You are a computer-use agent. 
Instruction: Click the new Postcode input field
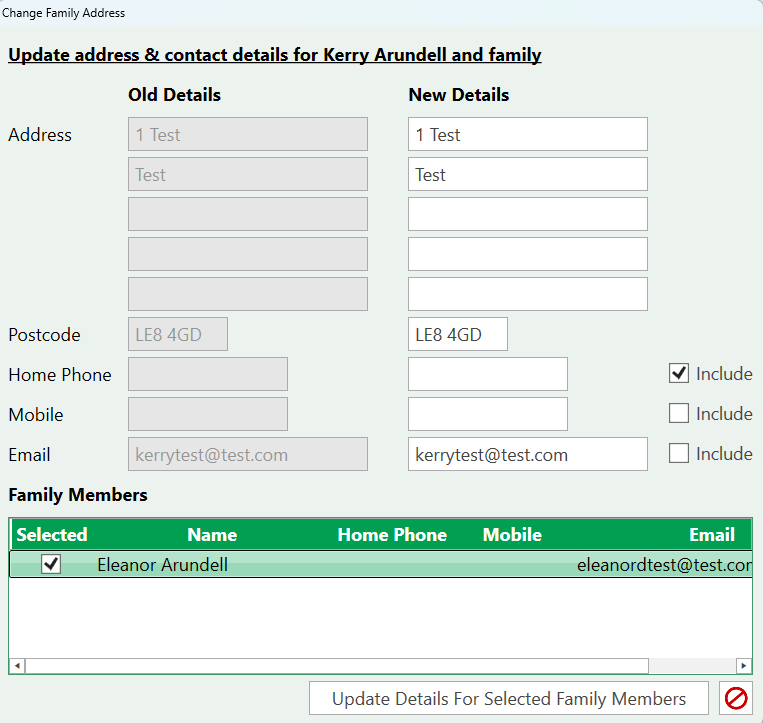point(457,335)
